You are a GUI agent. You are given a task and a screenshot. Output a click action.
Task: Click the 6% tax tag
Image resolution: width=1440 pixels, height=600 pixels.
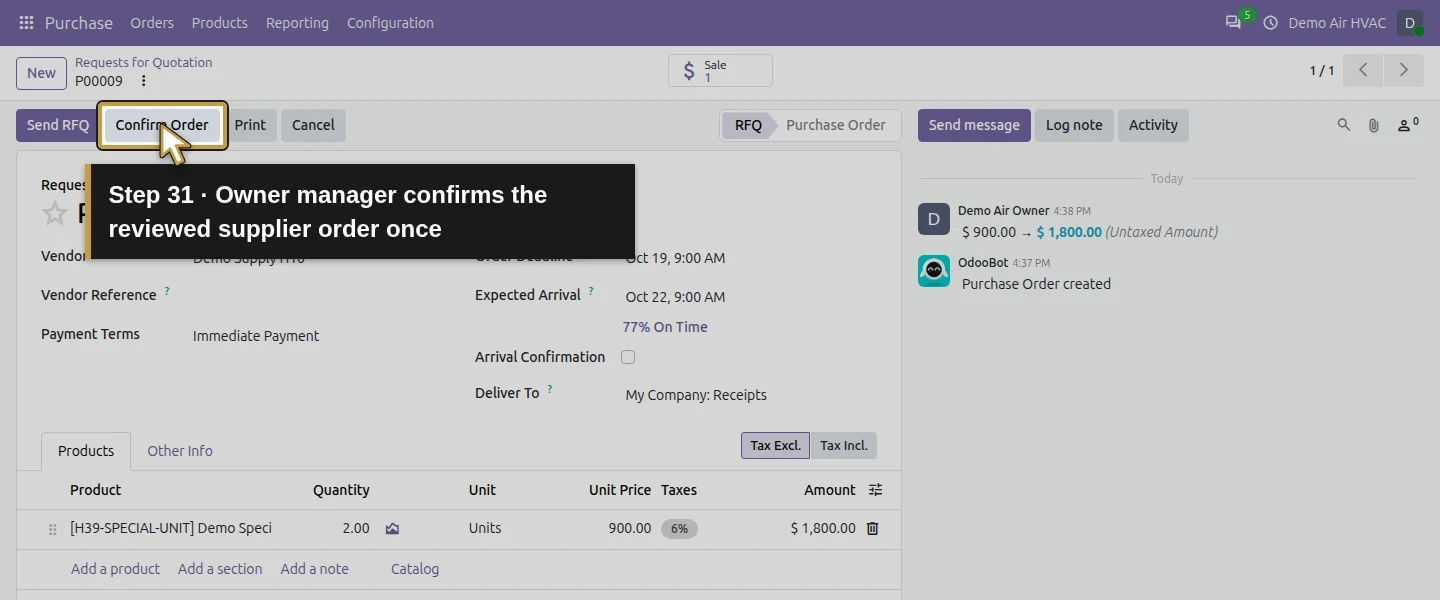tap(679, 529)
